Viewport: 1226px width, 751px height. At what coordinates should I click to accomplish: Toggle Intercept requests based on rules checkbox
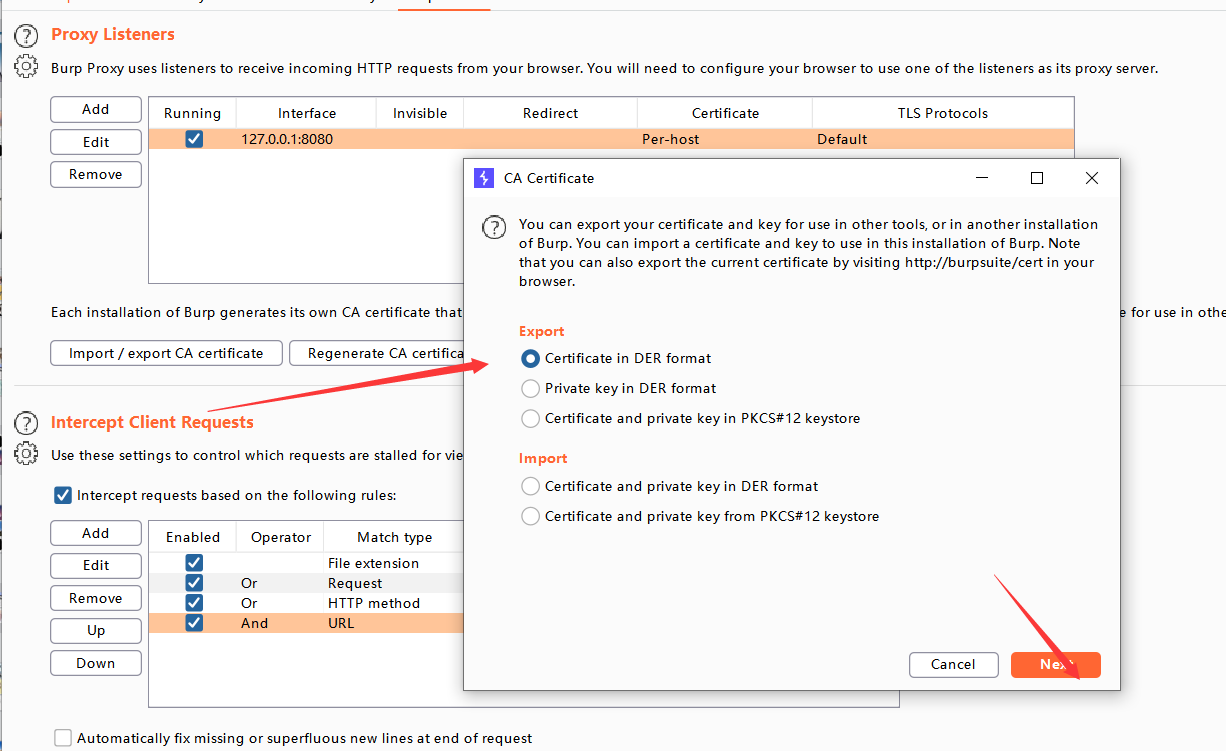point(63,495)
